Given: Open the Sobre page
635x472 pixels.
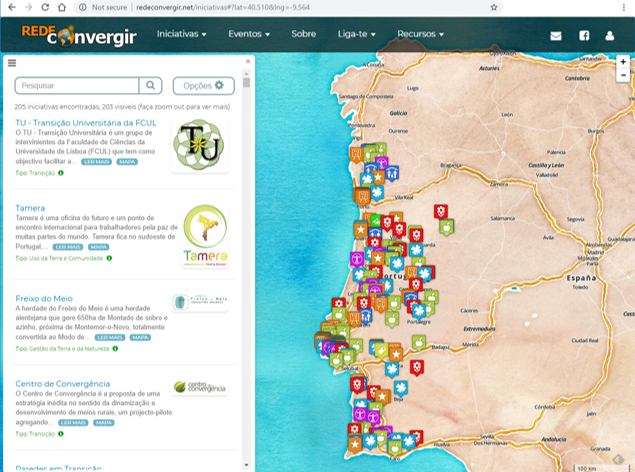Looking at the screenshot, I should (303, 34).
